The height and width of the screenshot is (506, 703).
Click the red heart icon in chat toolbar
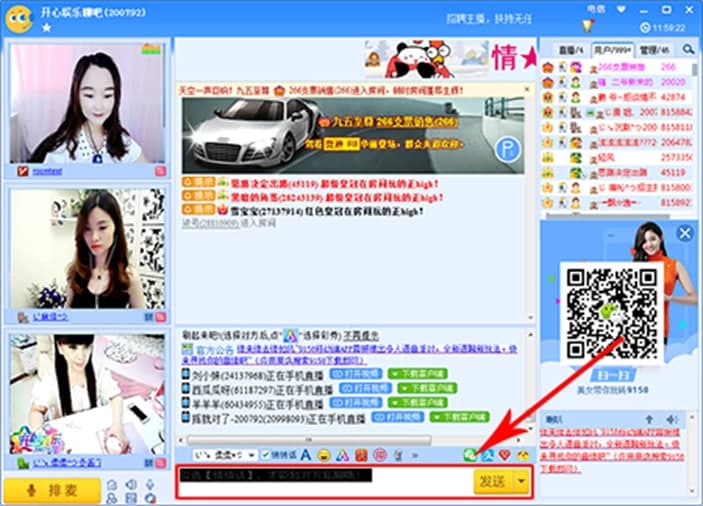click(x=505, y=455)
